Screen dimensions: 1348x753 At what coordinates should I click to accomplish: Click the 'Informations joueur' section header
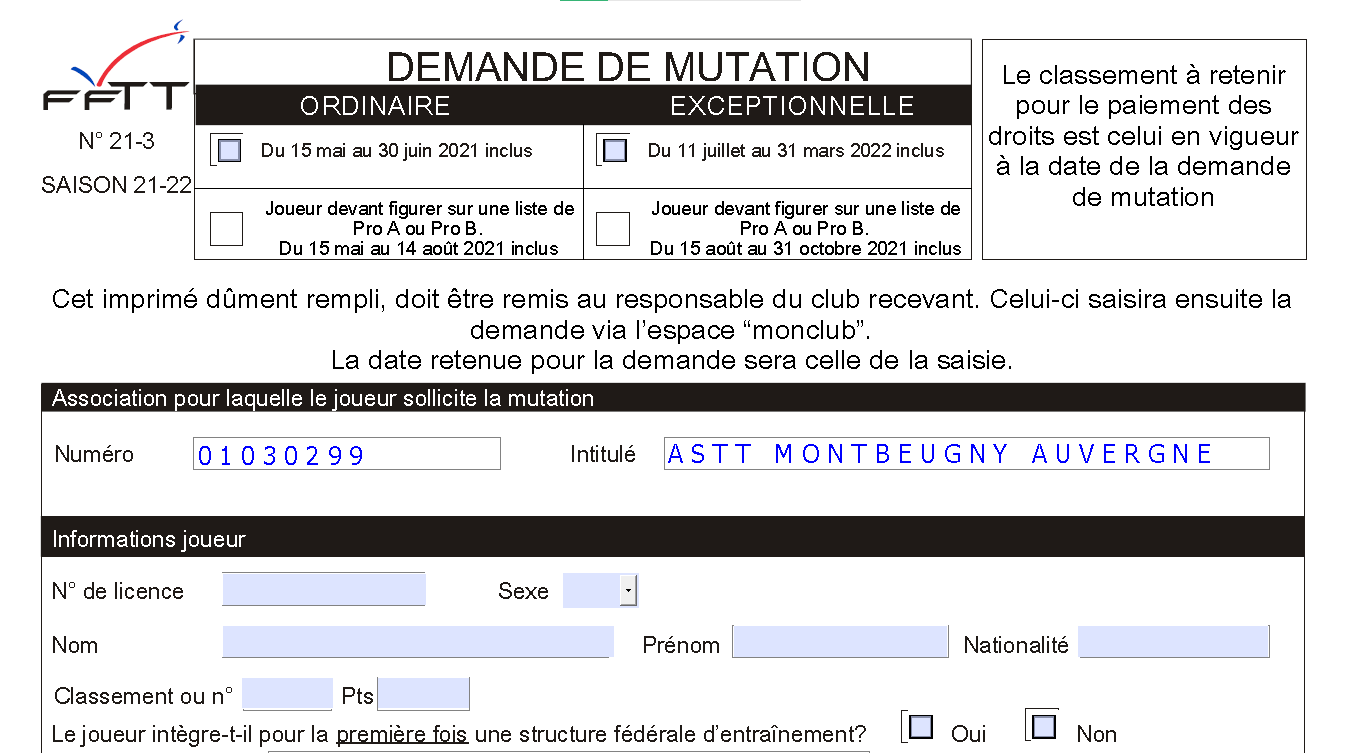pyautogui.click(x=674, y=539)
